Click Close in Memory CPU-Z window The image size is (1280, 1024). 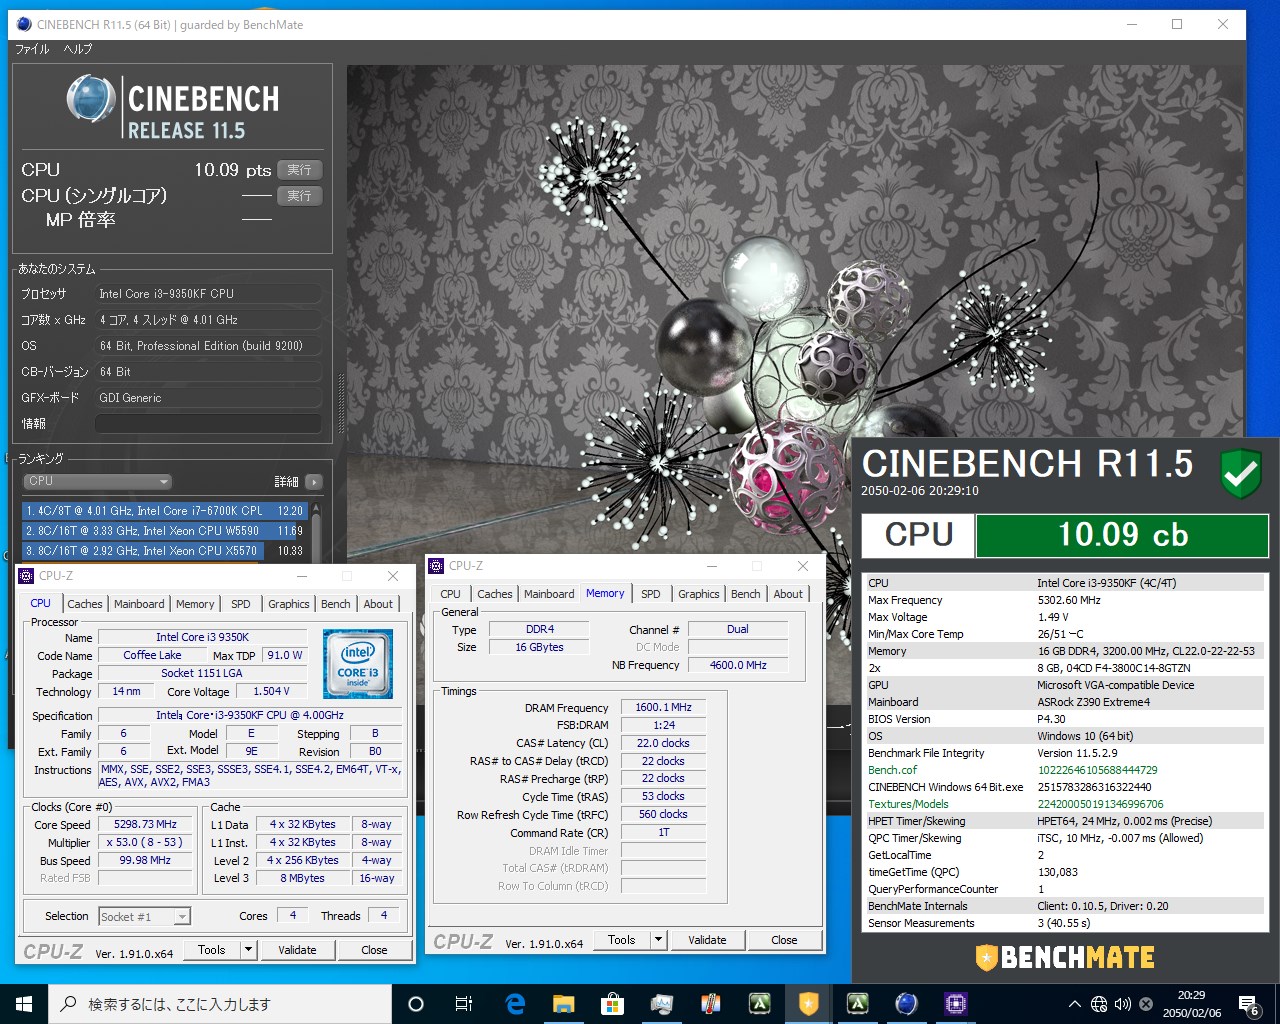784,940
